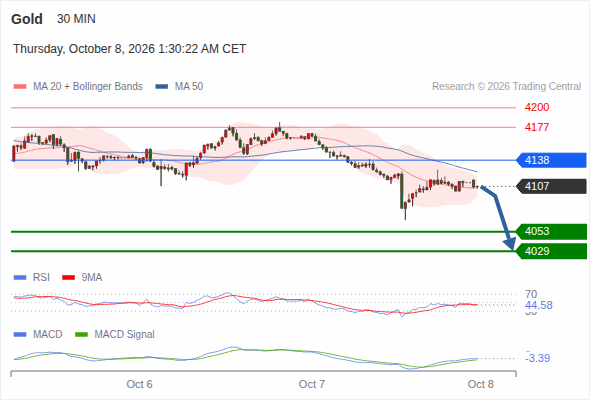Click the MACD Signal legend label
Image resolution: width=590 pixels, height=400 pixels.
click(125, 335)
